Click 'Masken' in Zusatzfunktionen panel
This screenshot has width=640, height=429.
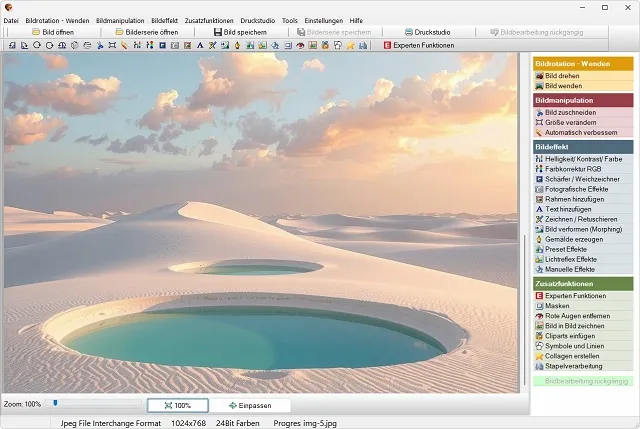coord(557,306)
